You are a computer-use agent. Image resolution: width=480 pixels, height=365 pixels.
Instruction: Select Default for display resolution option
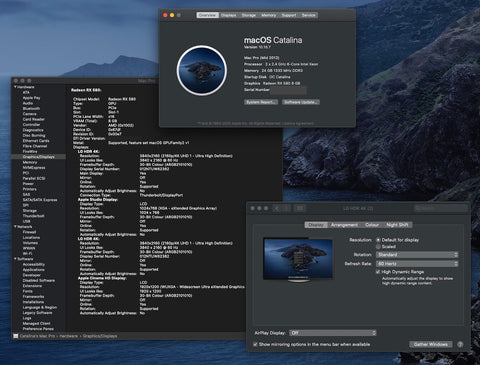378,240
